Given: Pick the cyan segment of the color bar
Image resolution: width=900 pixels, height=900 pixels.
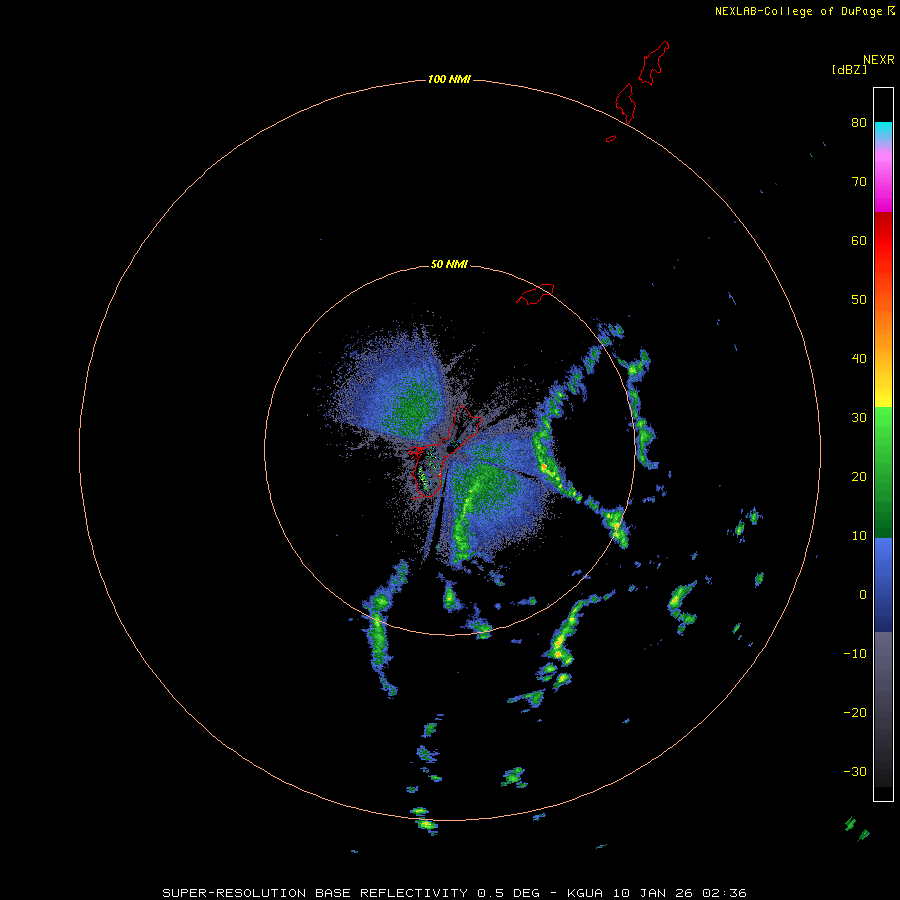Looking at the screenshot, I should [x=883, y=130].
